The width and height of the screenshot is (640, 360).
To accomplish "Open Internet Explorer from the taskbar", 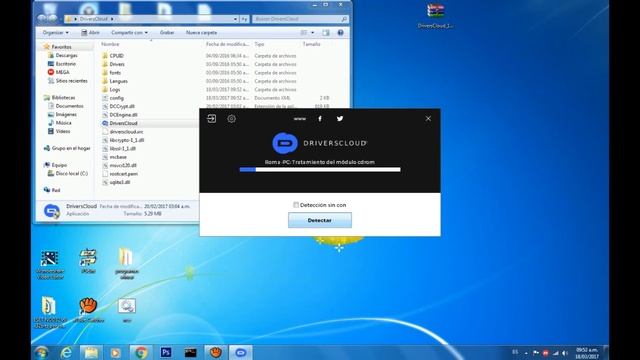I will click(66, 352).
